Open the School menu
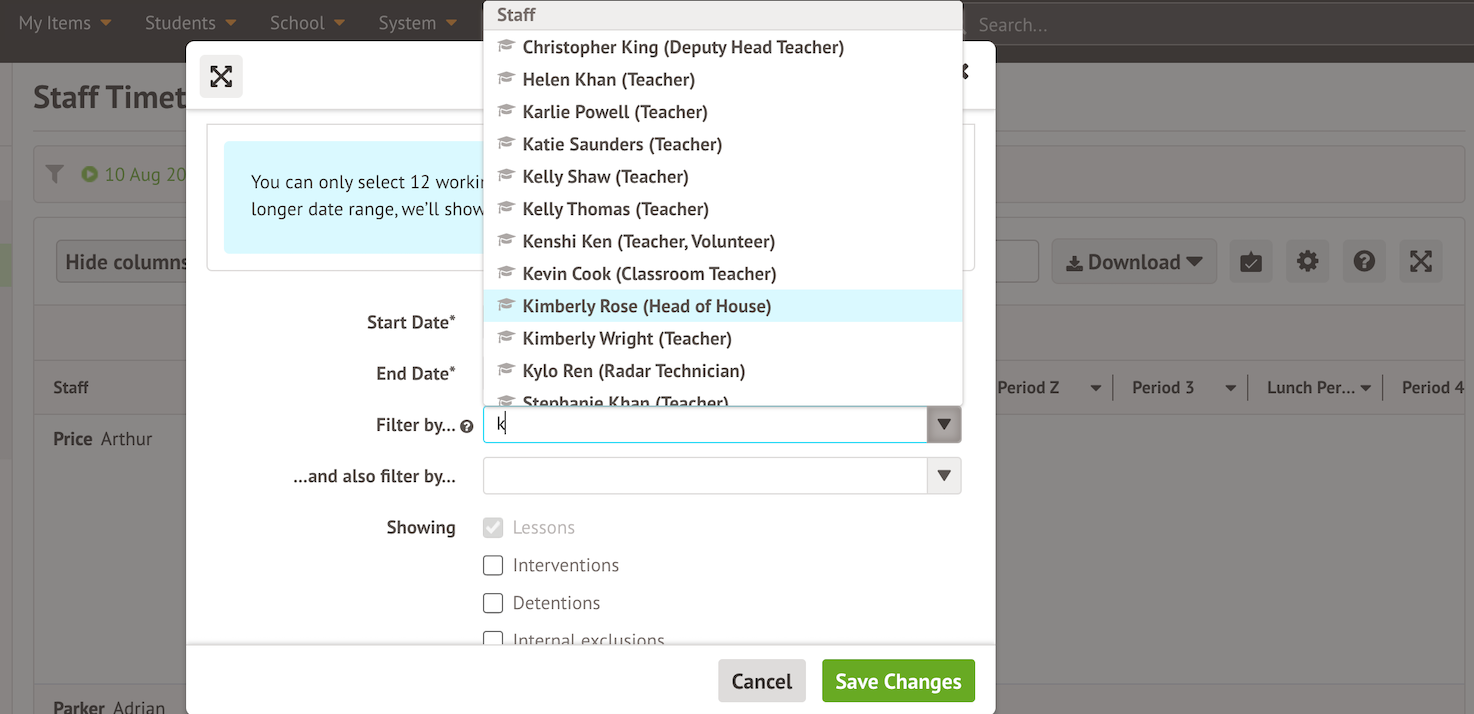The height and width of the screenshot is (714, 1474). pyautogui.click(x=307, y=23)
